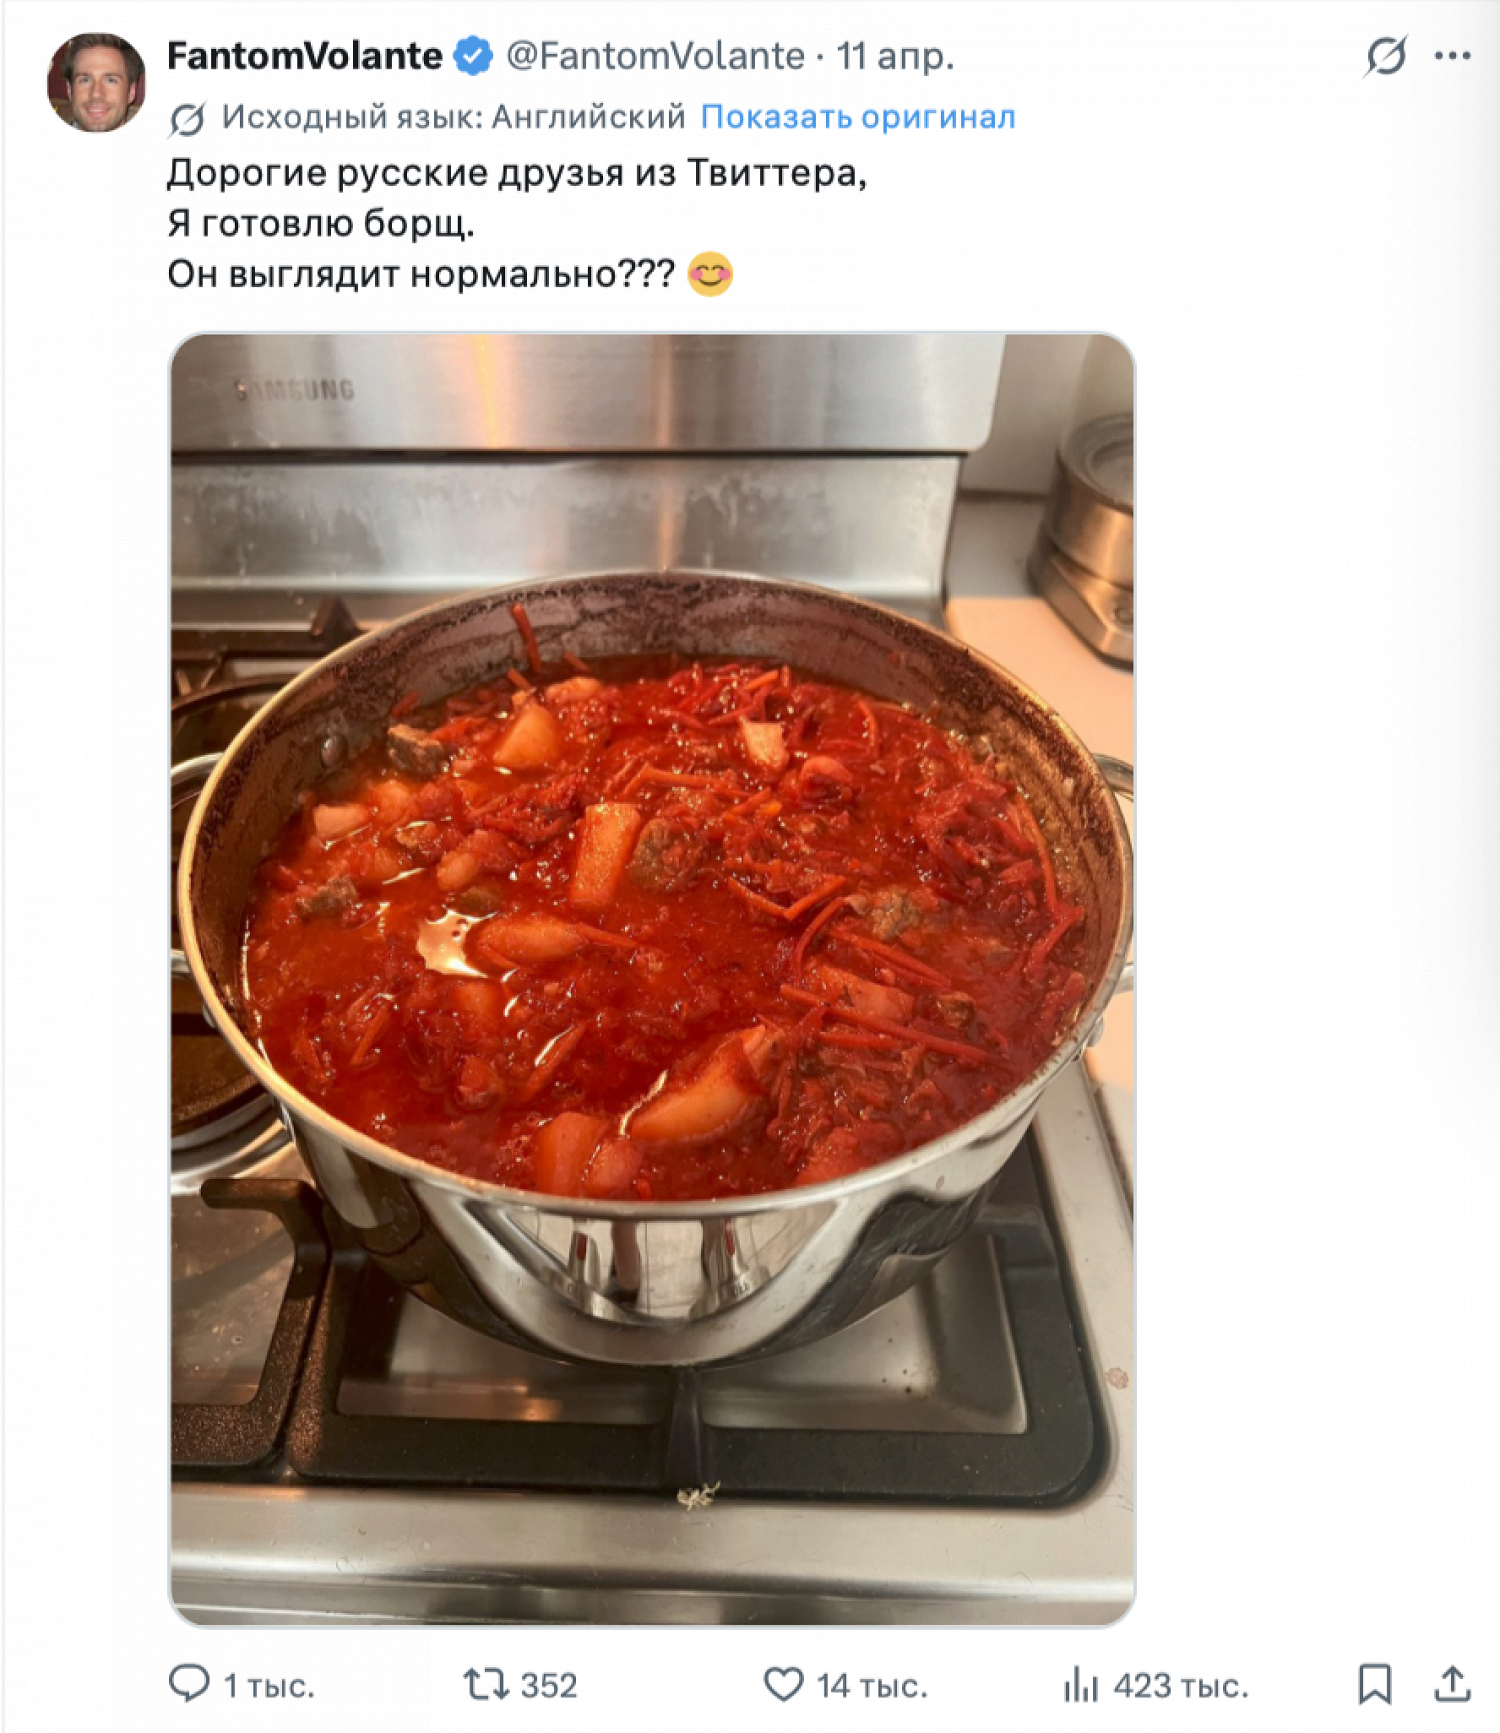Open the tweet via 11 апр. timestamp

[x=895, y=56]
